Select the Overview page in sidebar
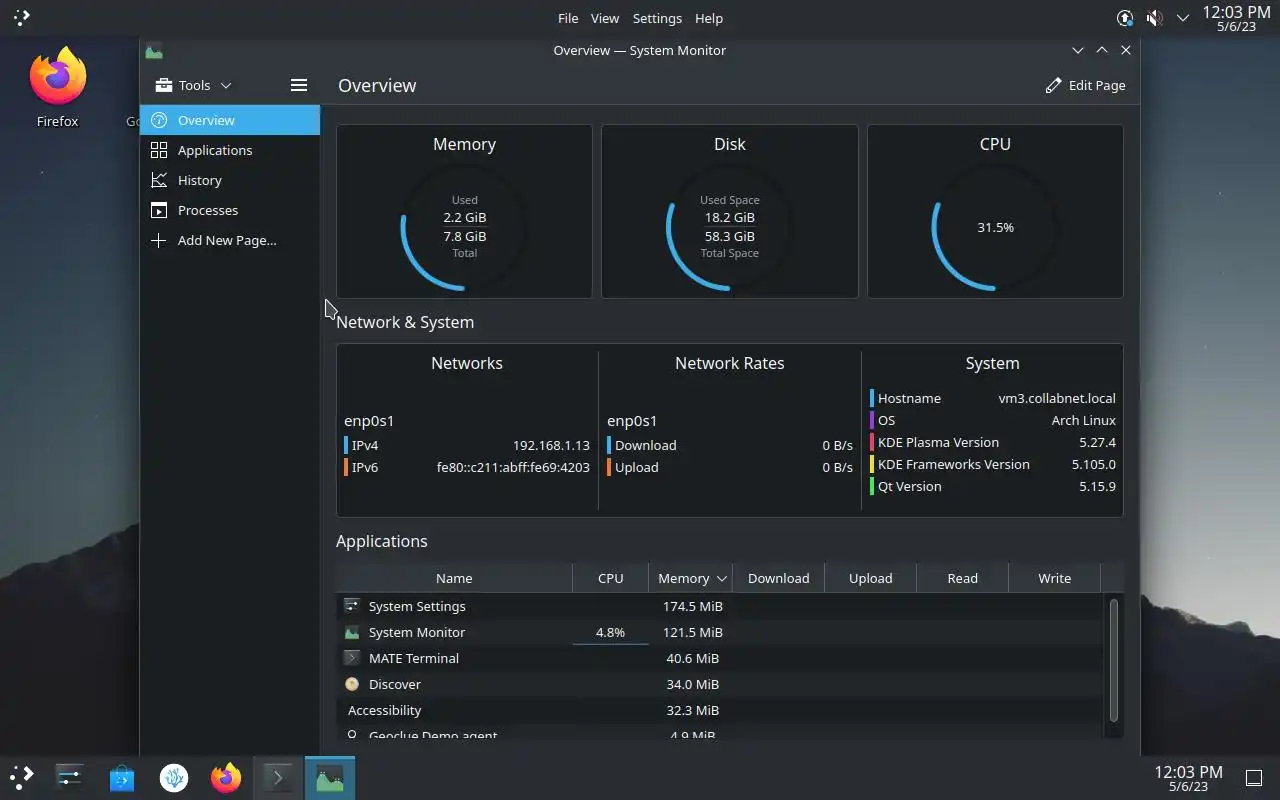 [230, 120]
